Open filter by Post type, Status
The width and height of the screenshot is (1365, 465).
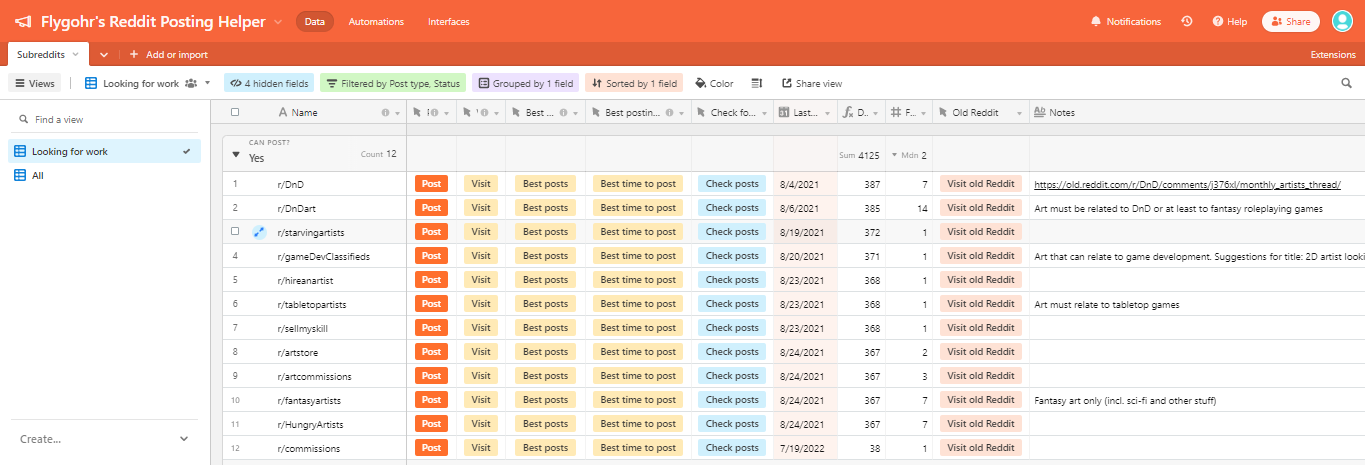point(393,84)
